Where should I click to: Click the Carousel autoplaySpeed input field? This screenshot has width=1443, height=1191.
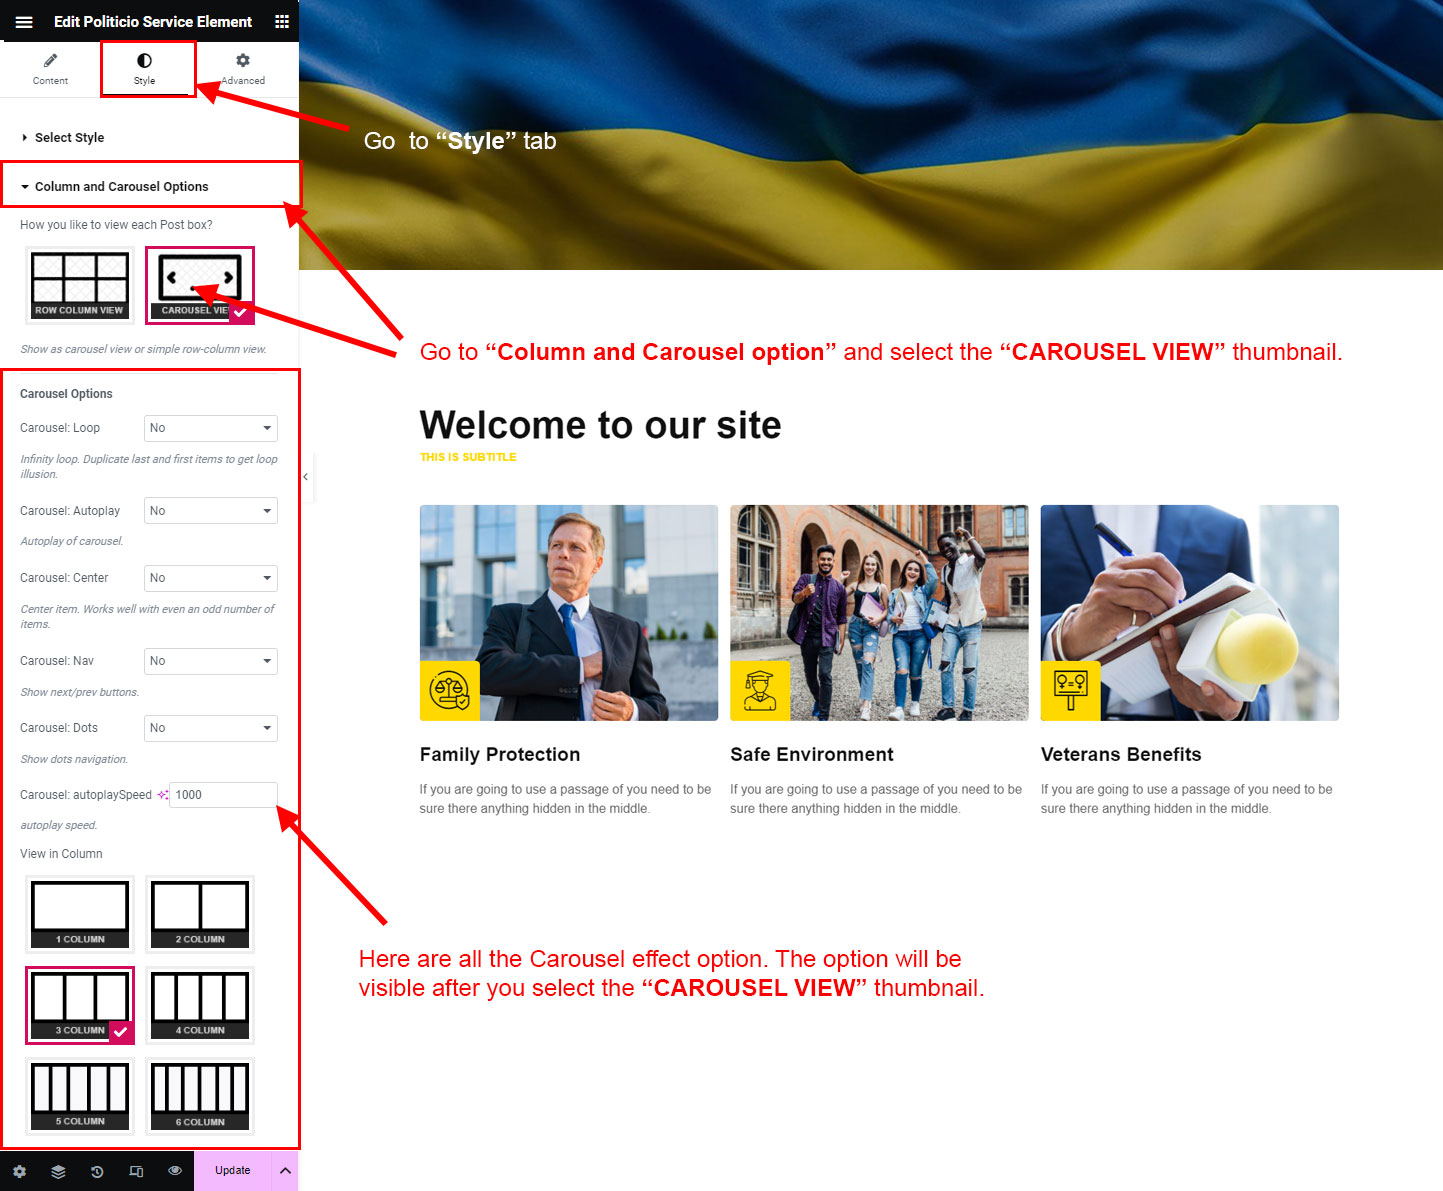223,795
